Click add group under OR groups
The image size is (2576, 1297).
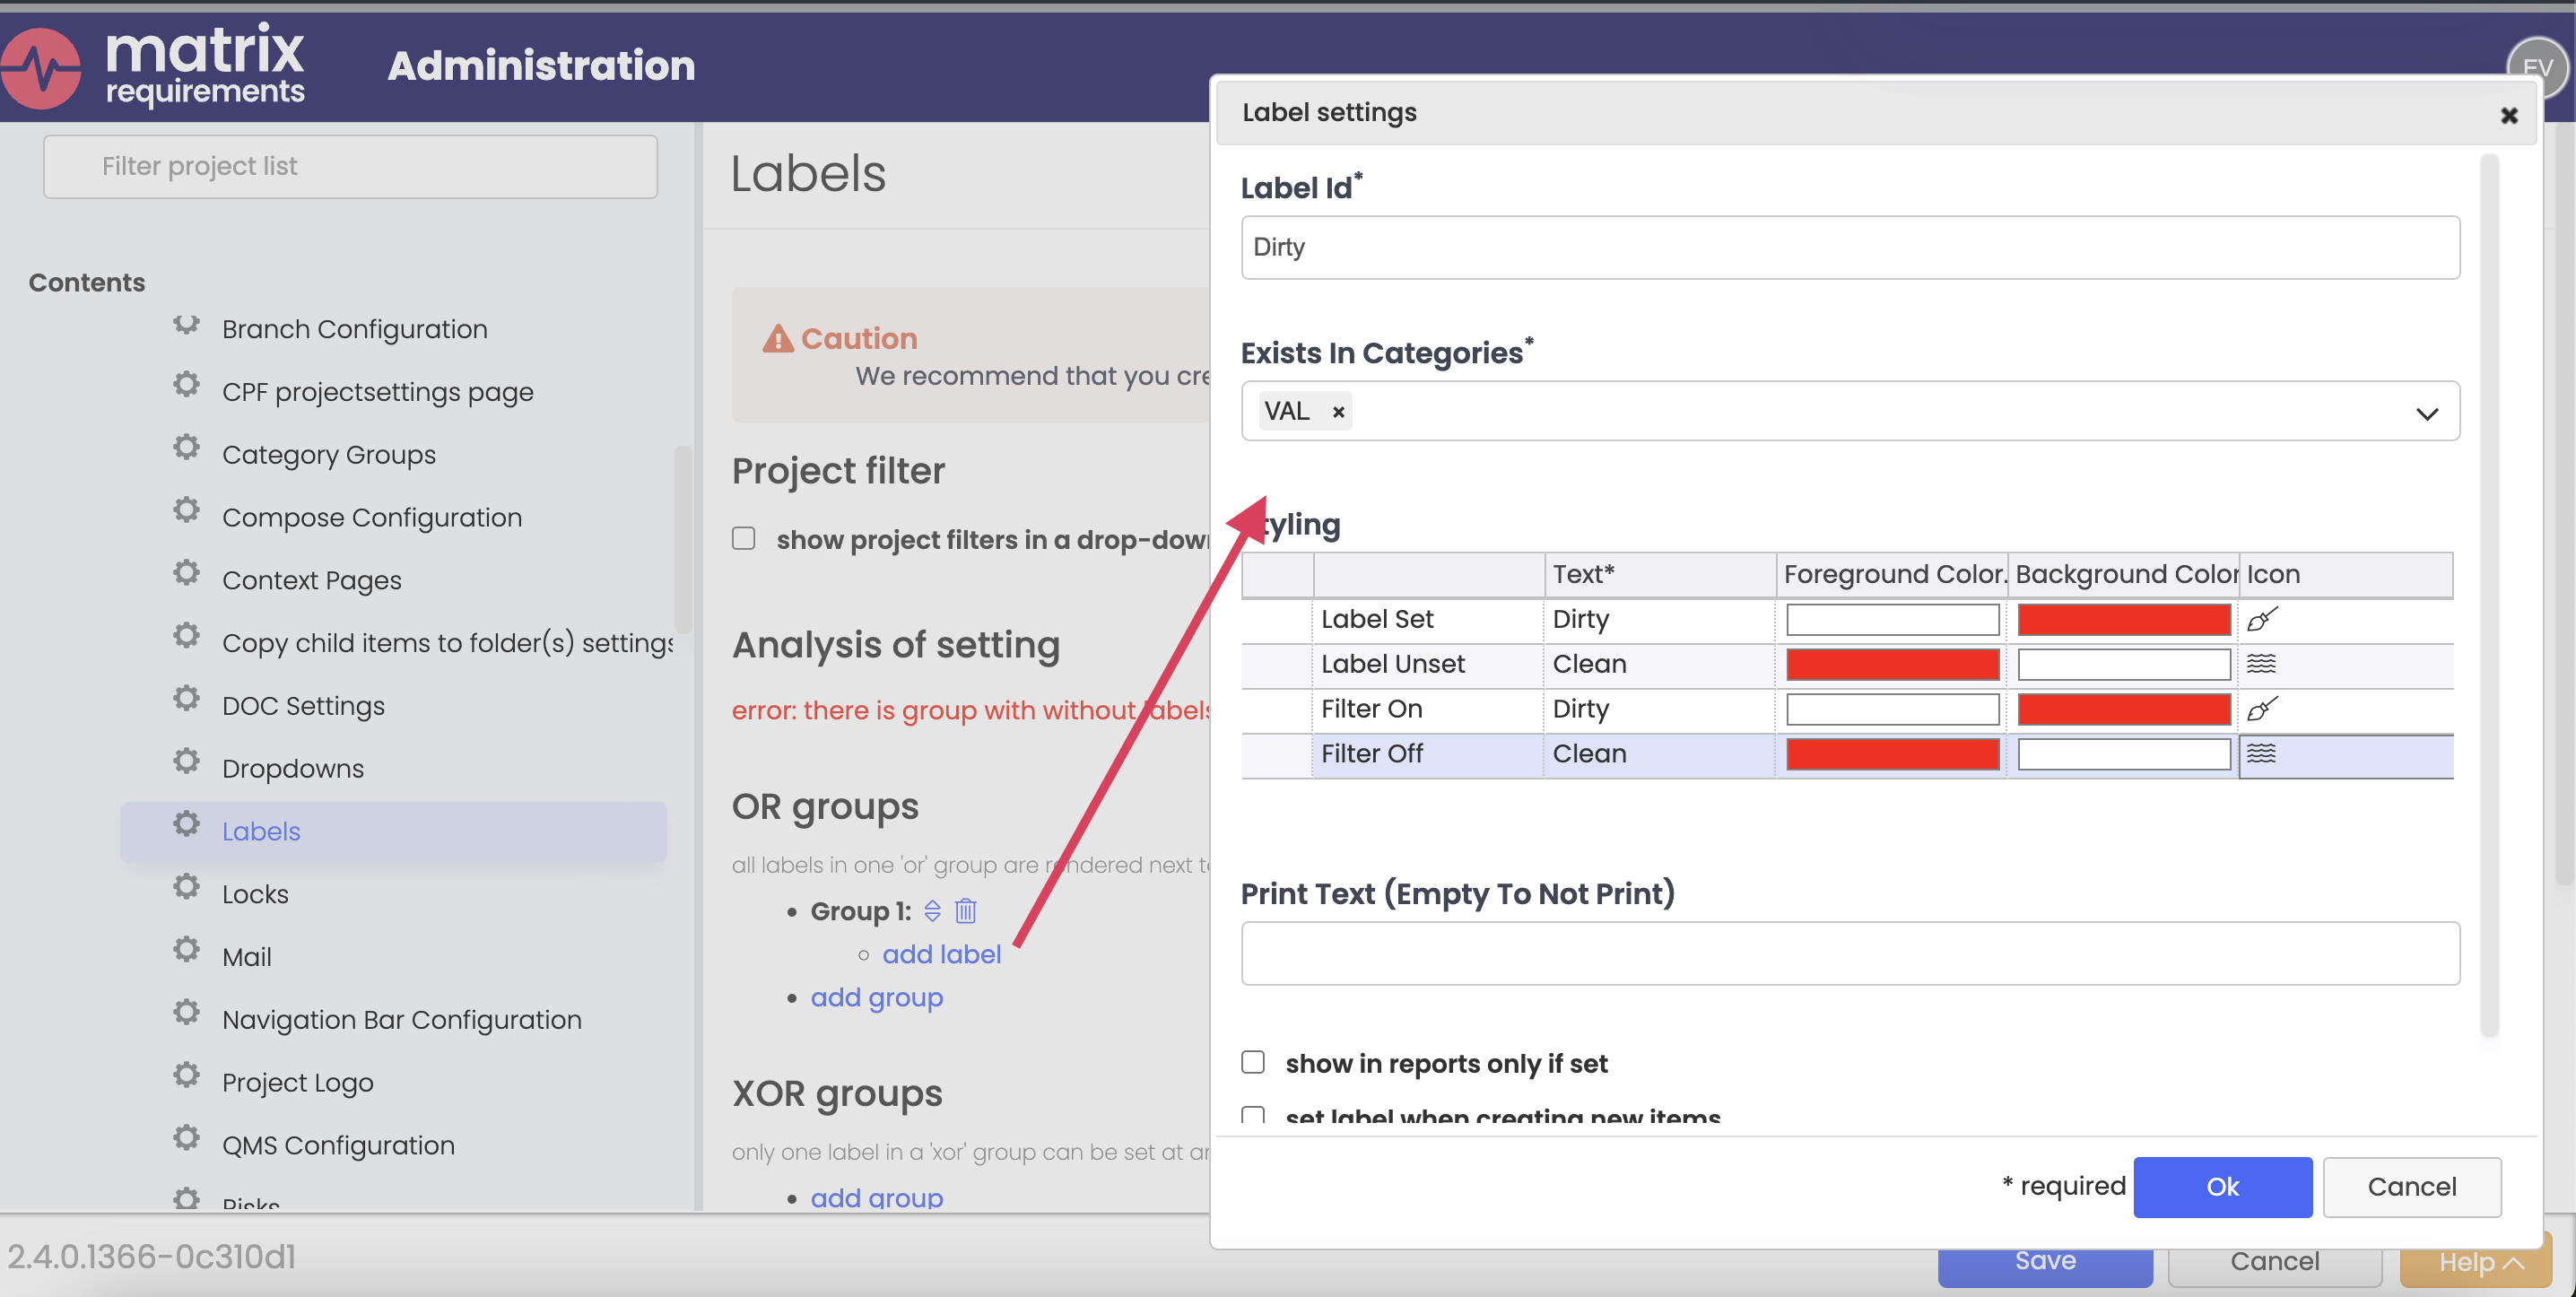tap(876, 997)
